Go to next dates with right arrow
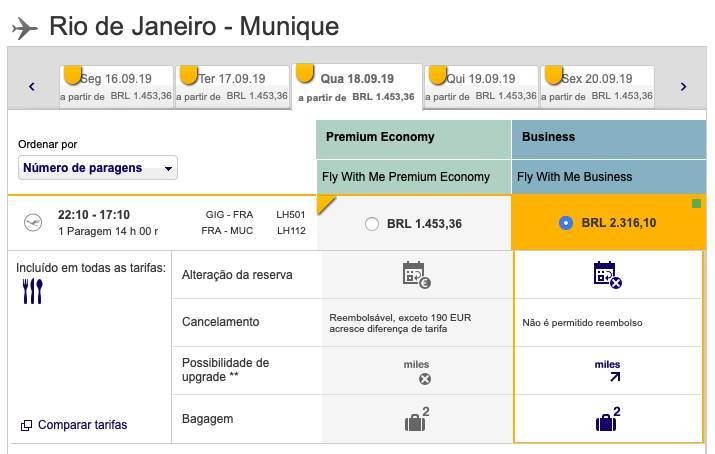 click(x=683, y=86)
